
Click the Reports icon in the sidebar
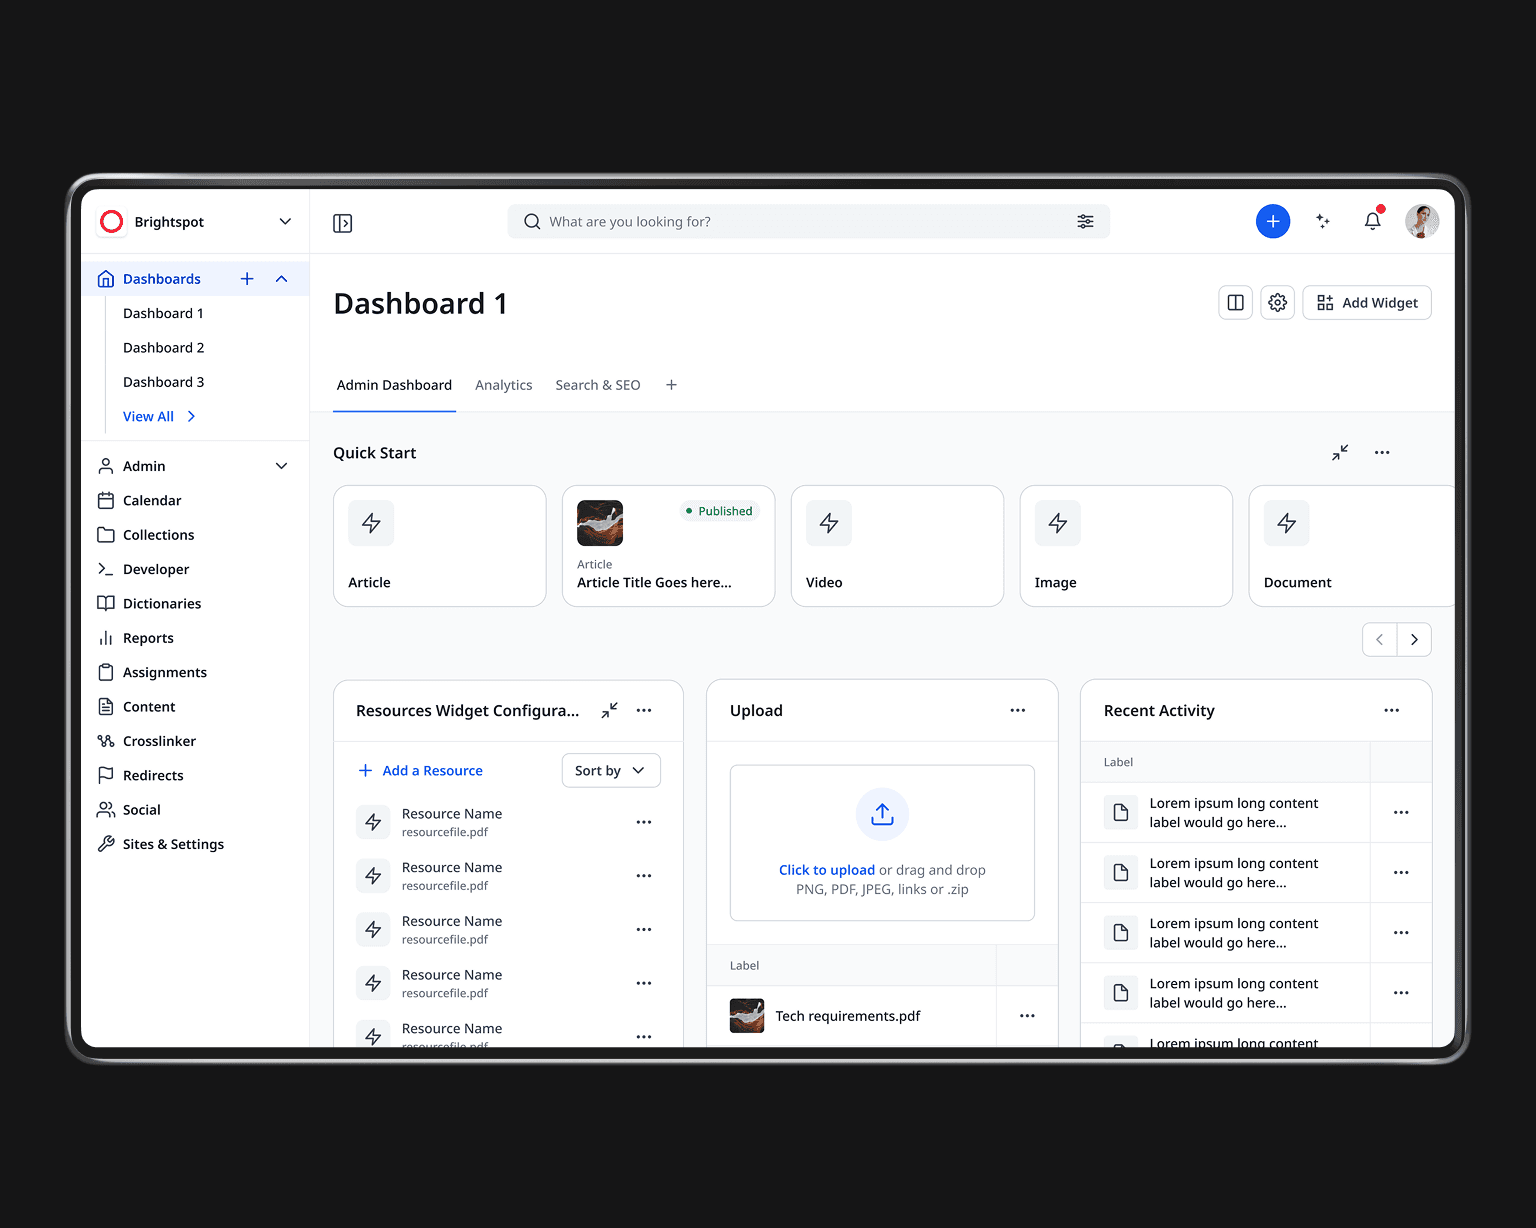coord(107,637)
